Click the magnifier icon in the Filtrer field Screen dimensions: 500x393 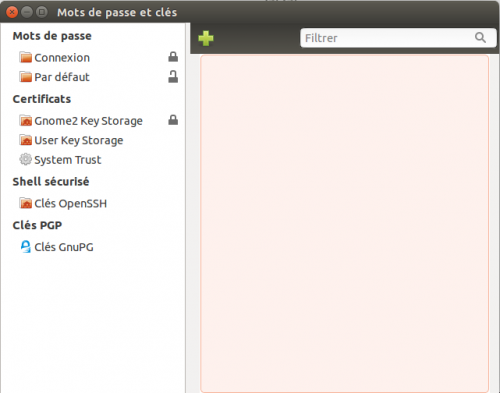tap(480, 38)
